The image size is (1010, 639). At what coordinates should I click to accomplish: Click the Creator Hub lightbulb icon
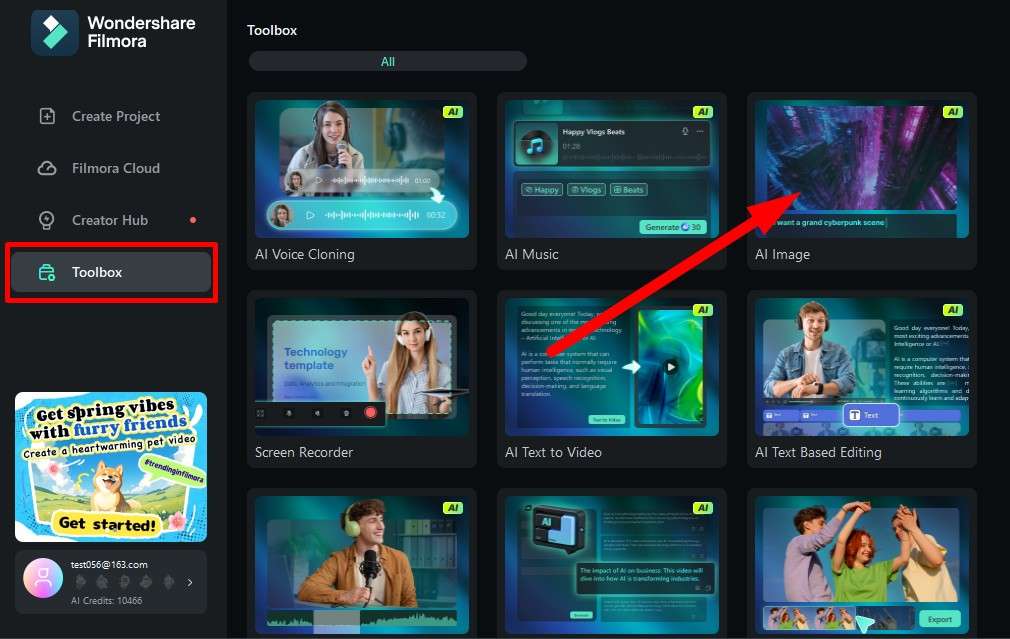46,220
